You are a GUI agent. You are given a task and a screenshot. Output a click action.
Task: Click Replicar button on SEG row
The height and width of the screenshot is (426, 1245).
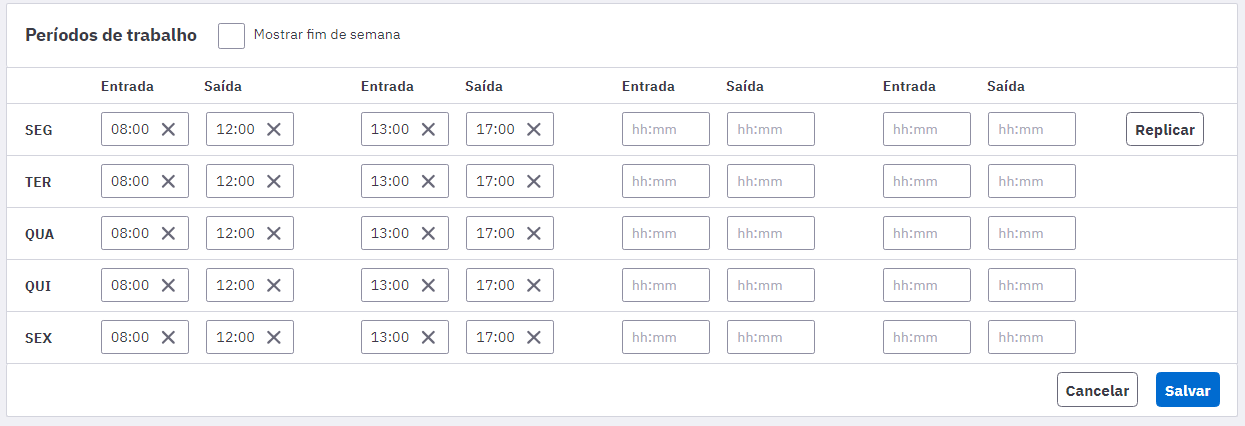click(1165, 129)
